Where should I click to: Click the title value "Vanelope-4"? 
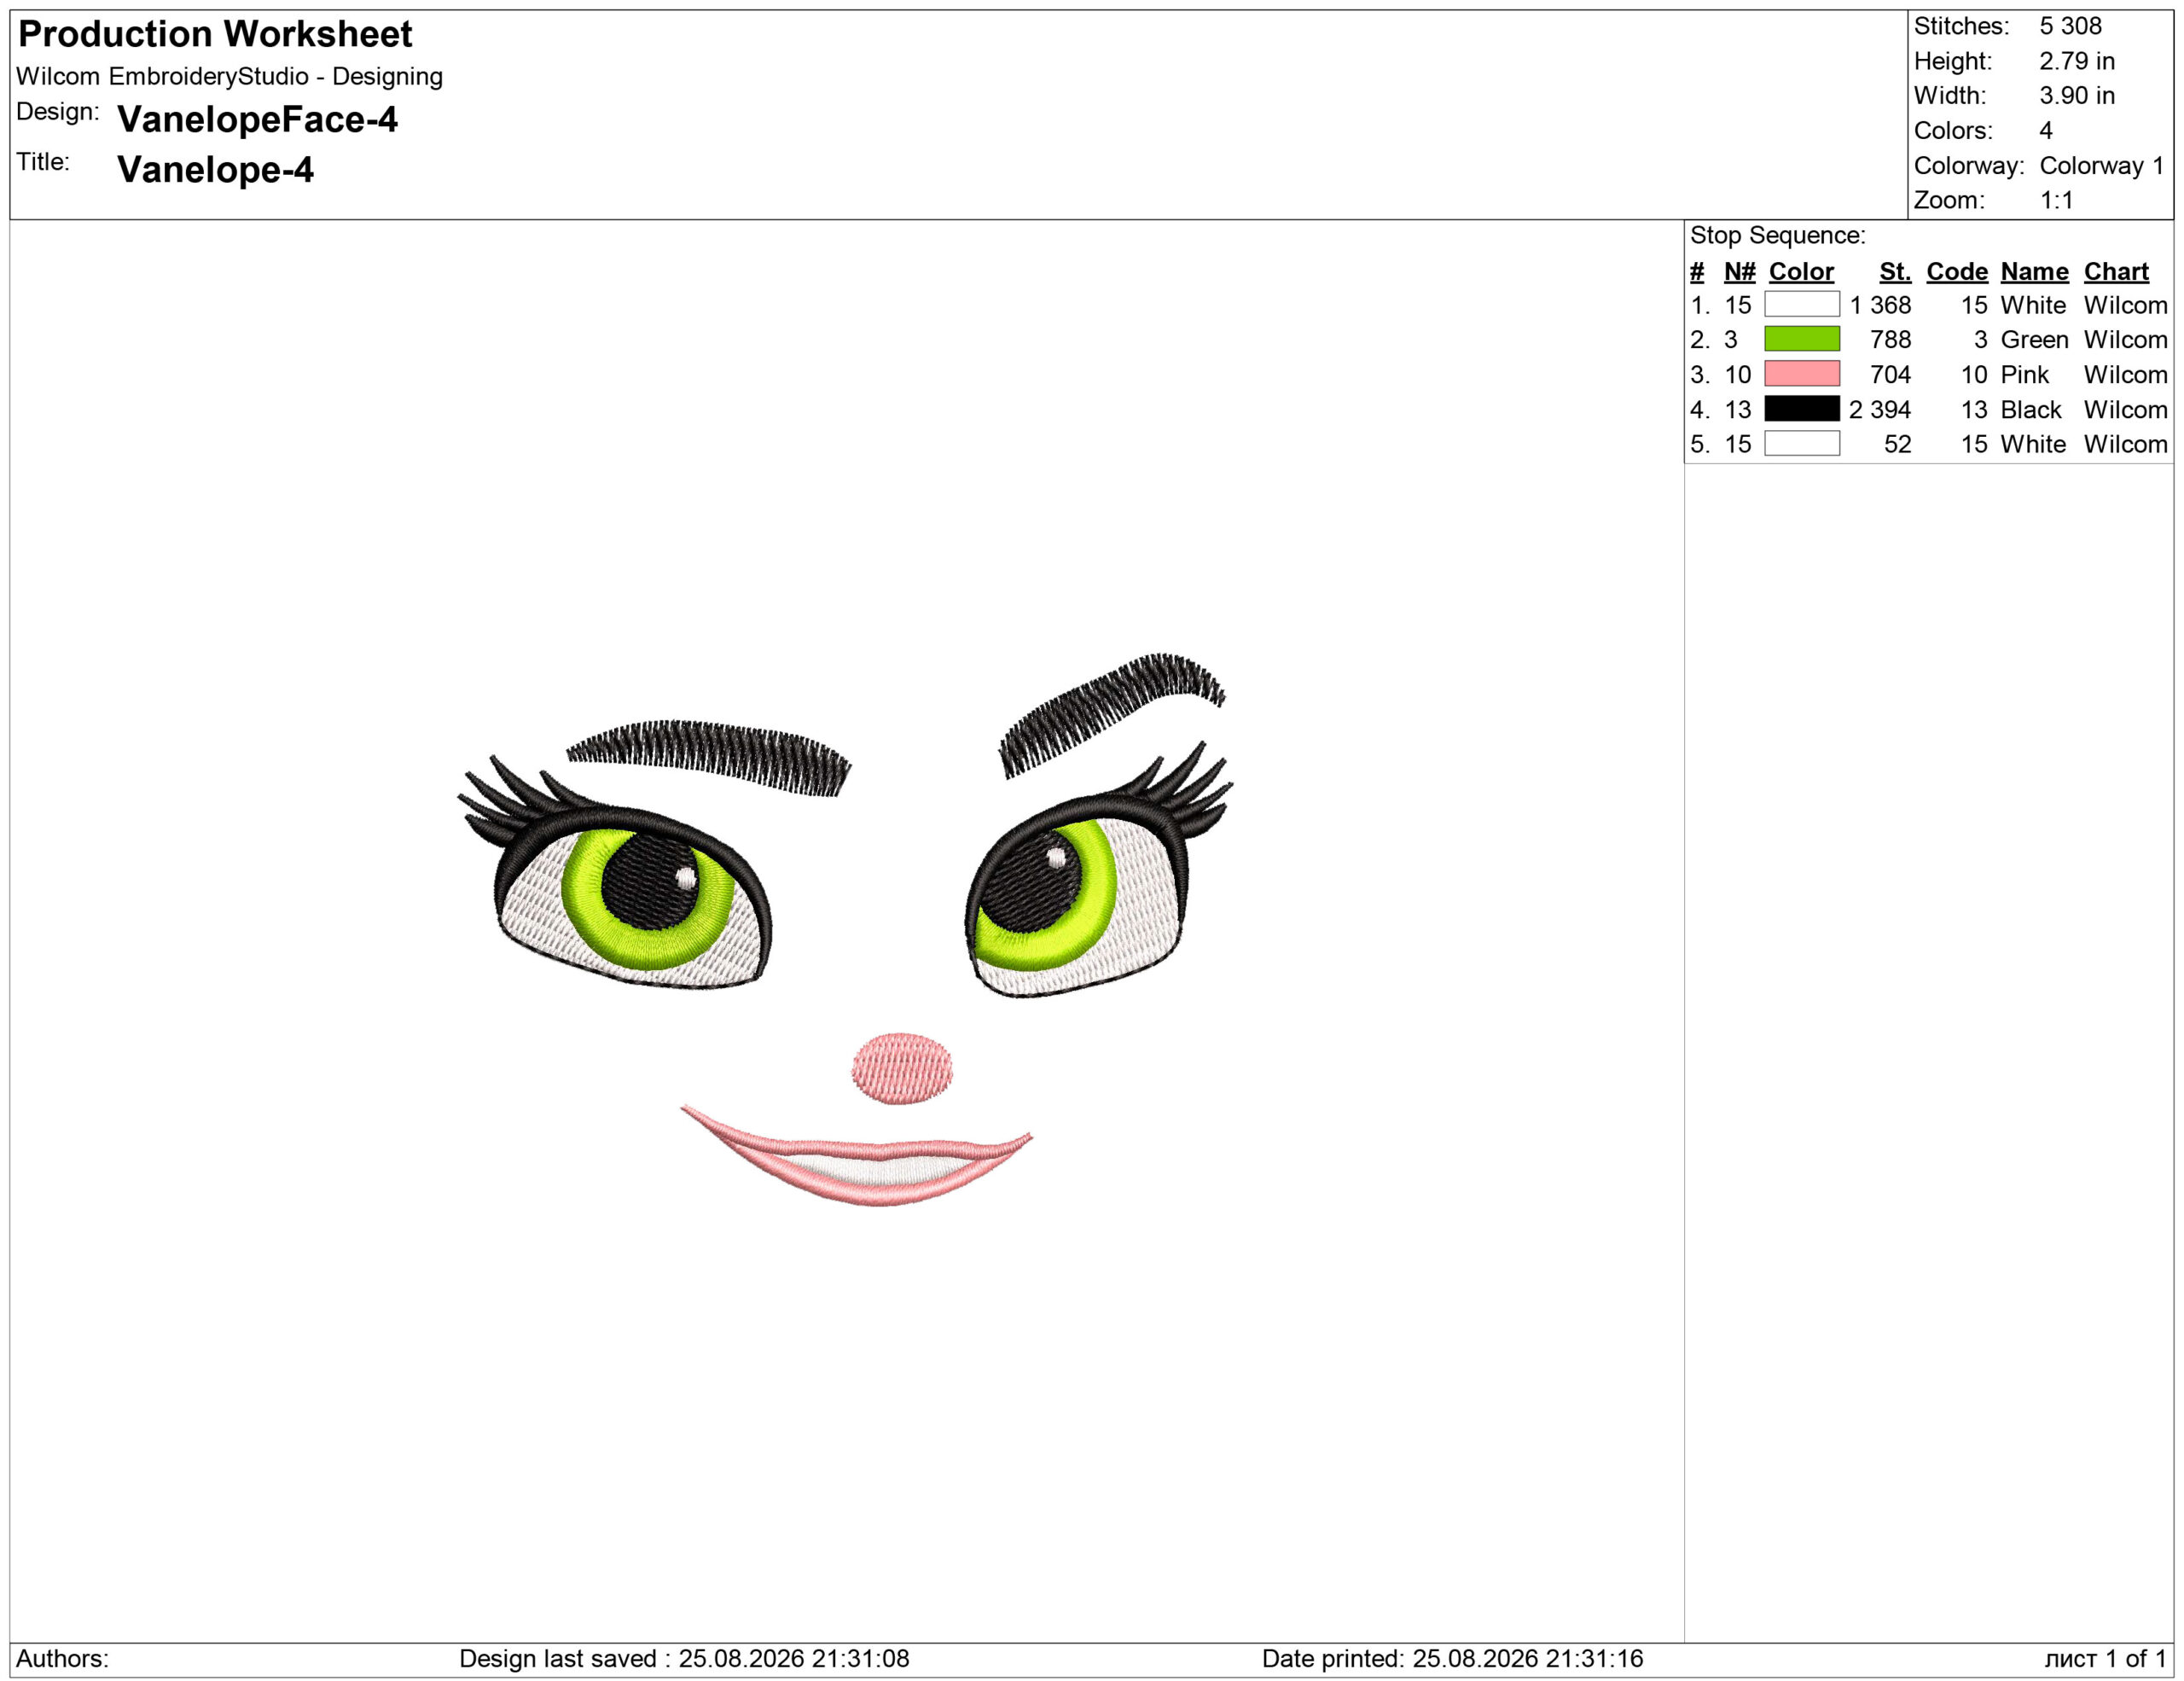pos(215,170)
